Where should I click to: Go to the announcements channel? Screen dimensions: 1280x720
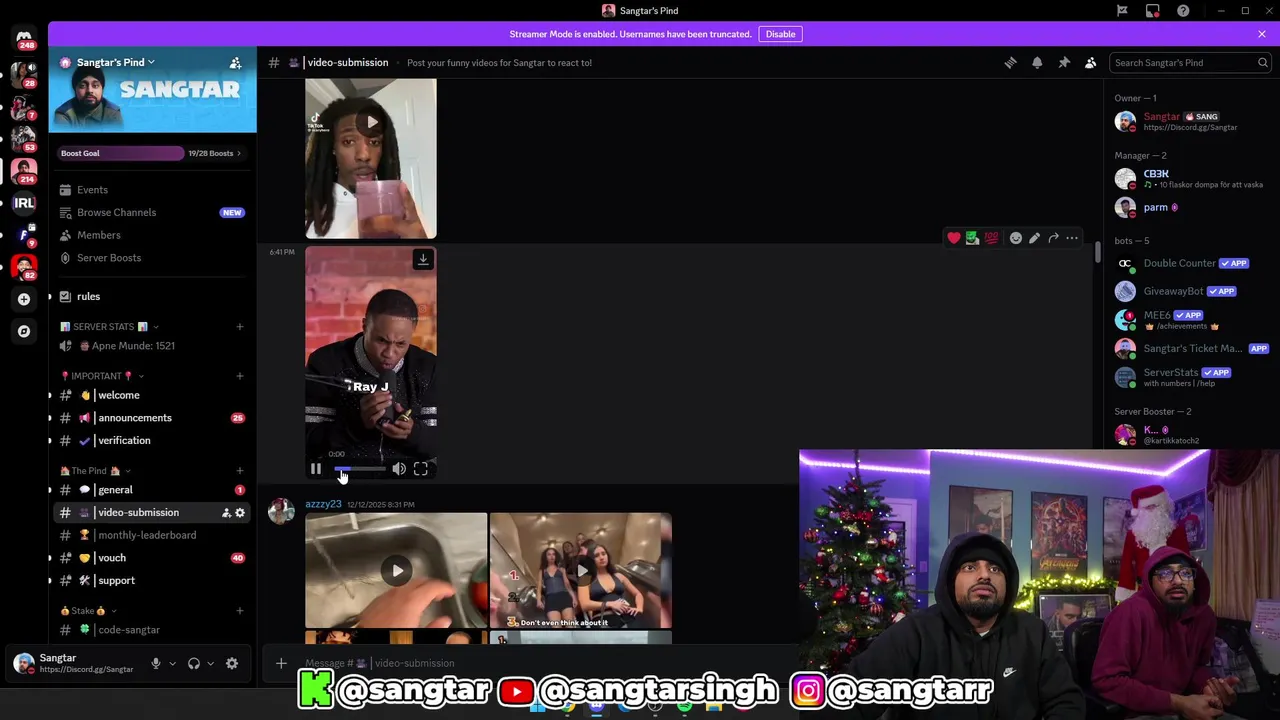152,418
